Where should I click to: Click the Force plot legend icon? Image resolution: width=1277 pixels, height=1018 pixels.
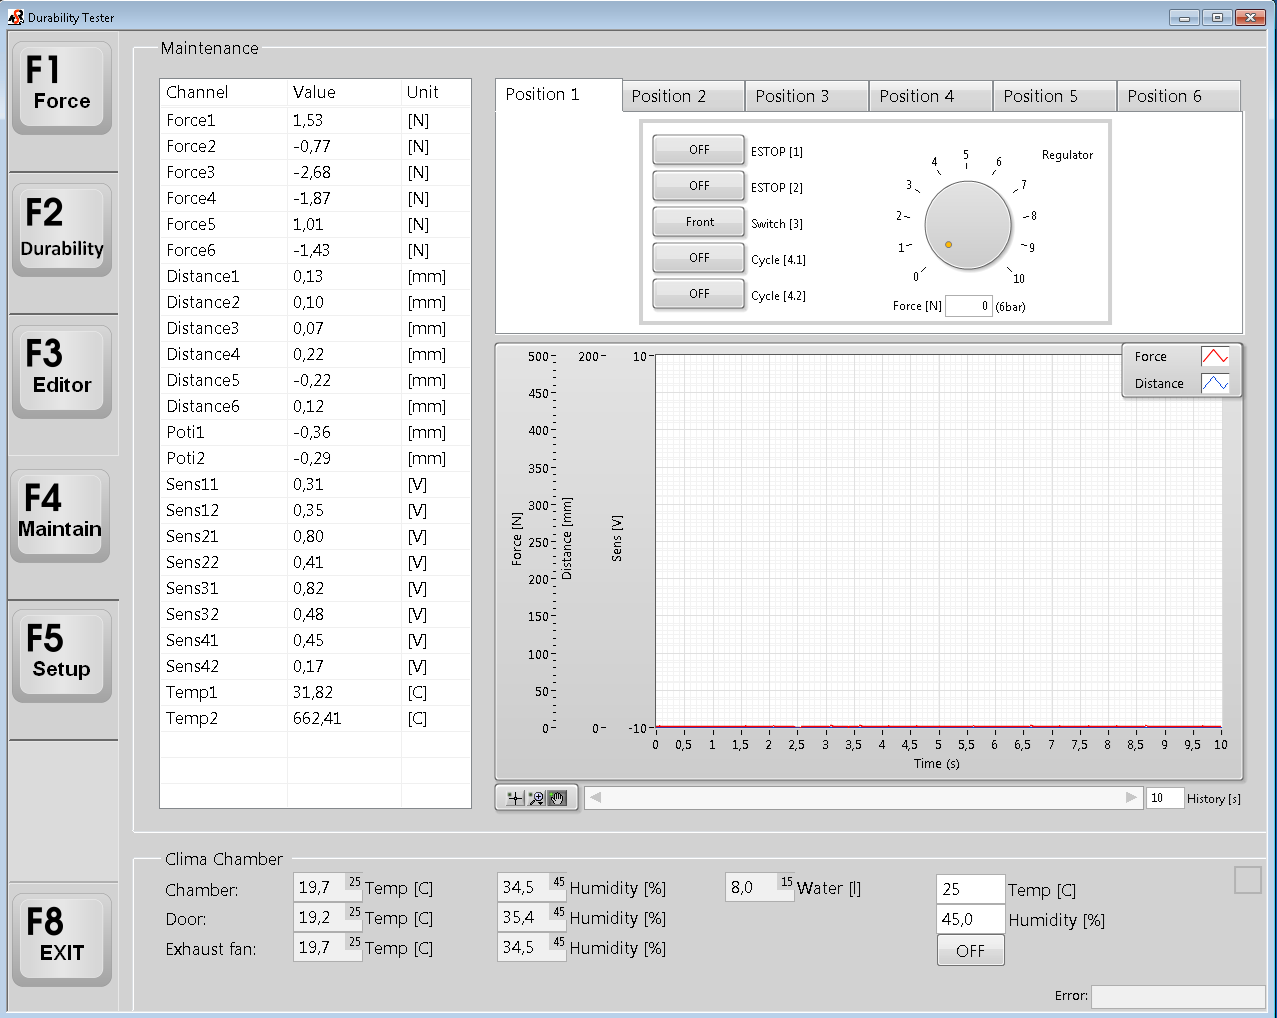pos(1215,357)
